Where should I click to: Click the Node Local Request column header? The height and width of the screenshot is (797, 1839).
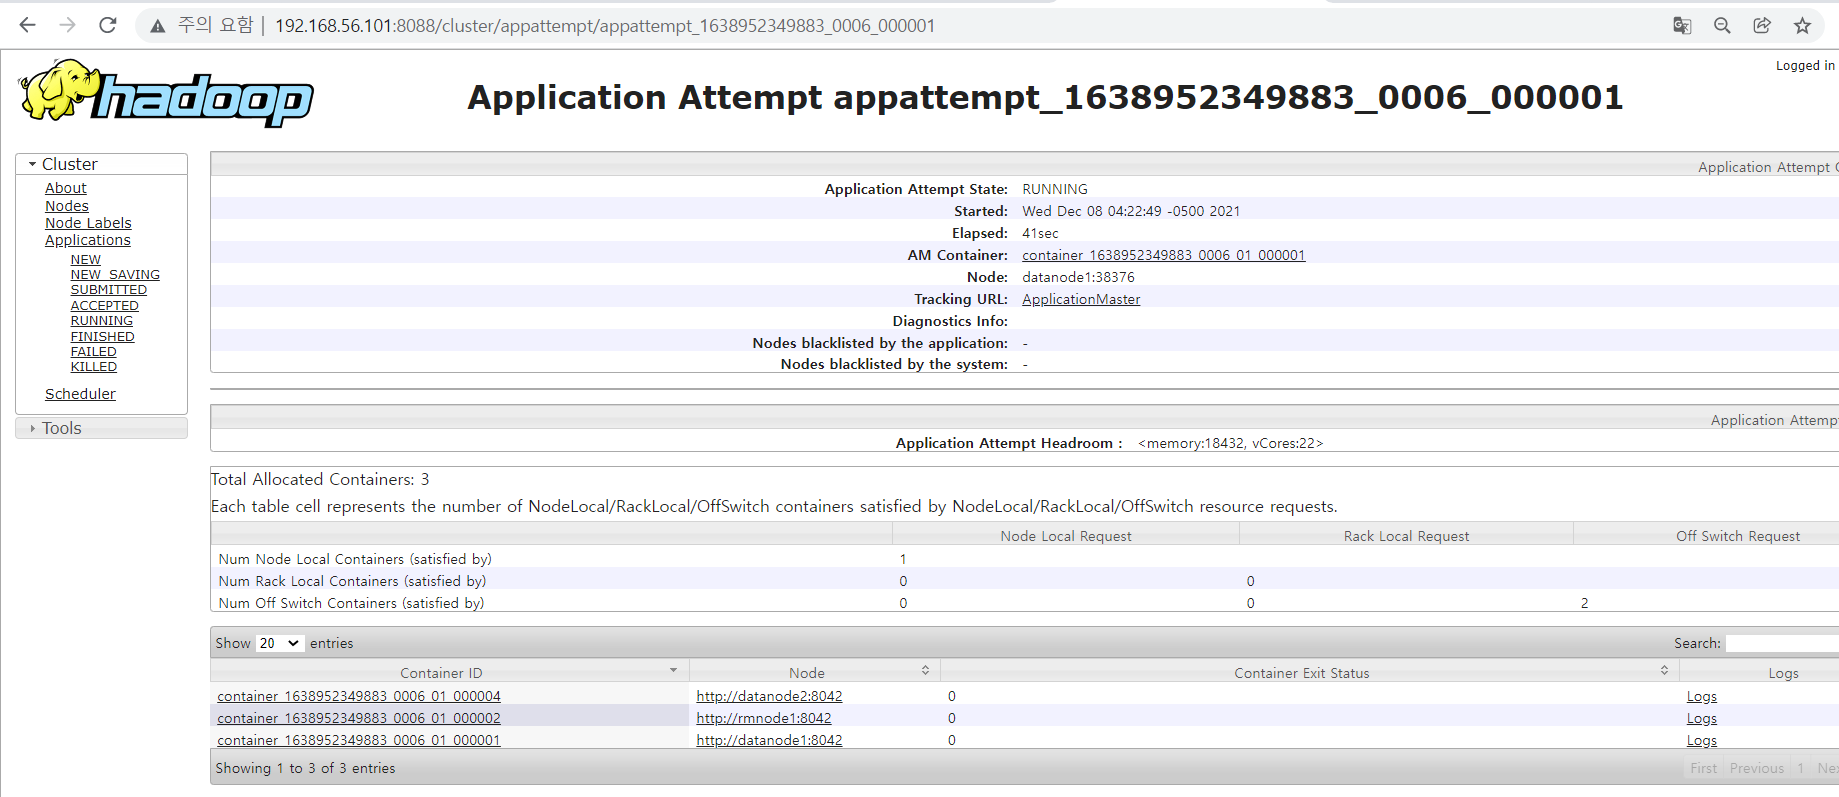point(1066,536)
